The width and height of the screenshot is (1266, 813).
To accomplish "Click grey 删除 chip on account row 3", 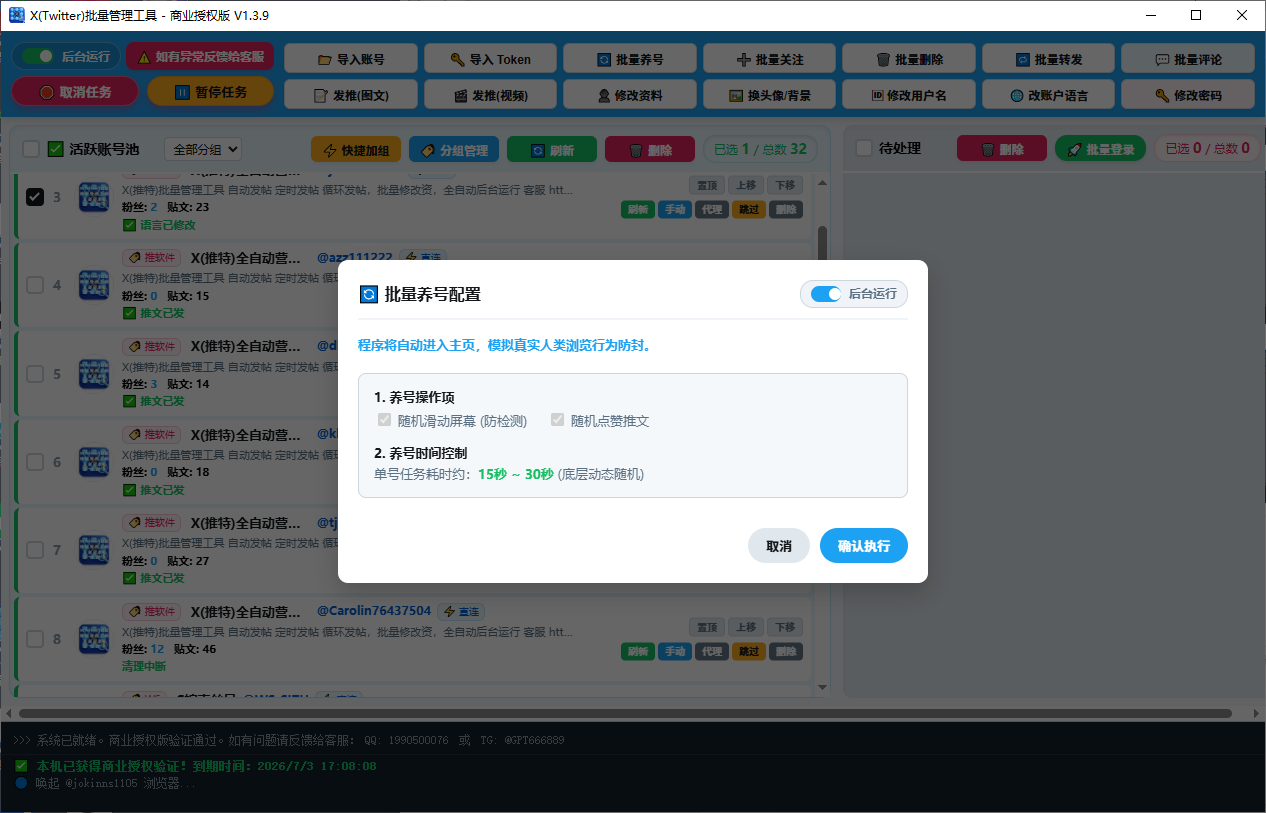I will tap(786, 209).
